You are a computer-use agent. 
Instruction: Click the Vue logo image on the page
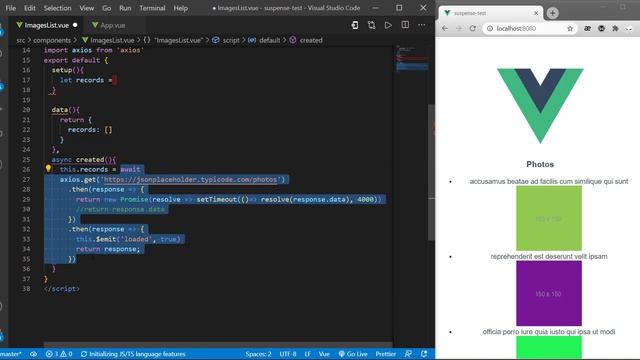(x=540, y=106)
